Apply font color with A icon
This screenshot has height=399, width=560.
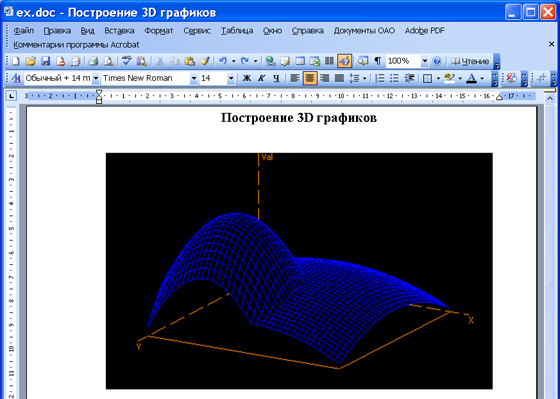(472, 78)
